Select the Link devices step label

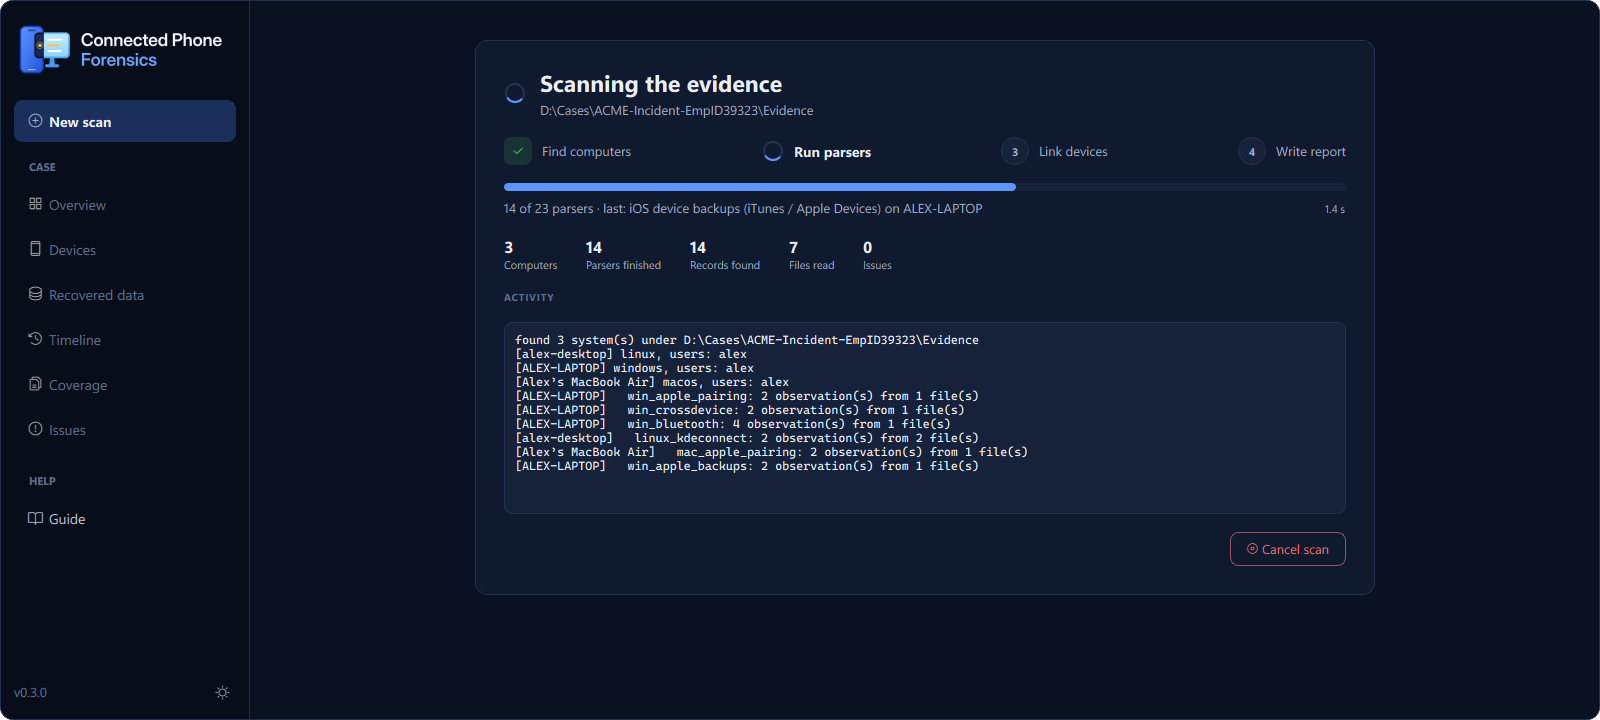[x=1073, y=152]
